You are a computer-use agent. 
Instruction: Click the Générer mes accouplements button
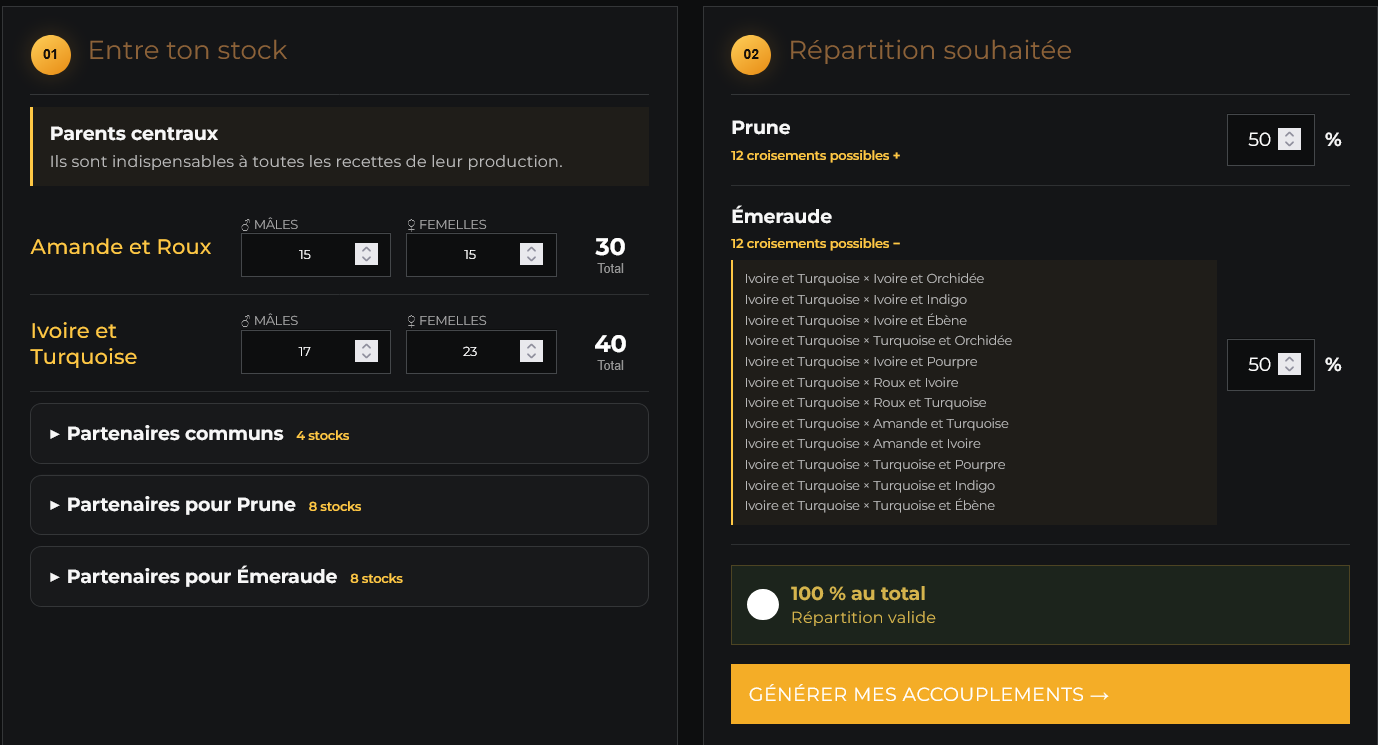point(1040,694)
